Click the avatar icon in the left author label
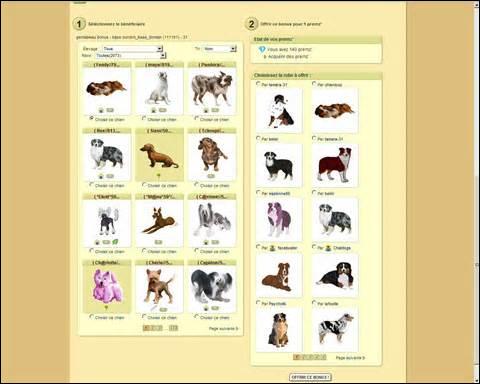This screenshot has height=384, width=480. click(272, 248)
